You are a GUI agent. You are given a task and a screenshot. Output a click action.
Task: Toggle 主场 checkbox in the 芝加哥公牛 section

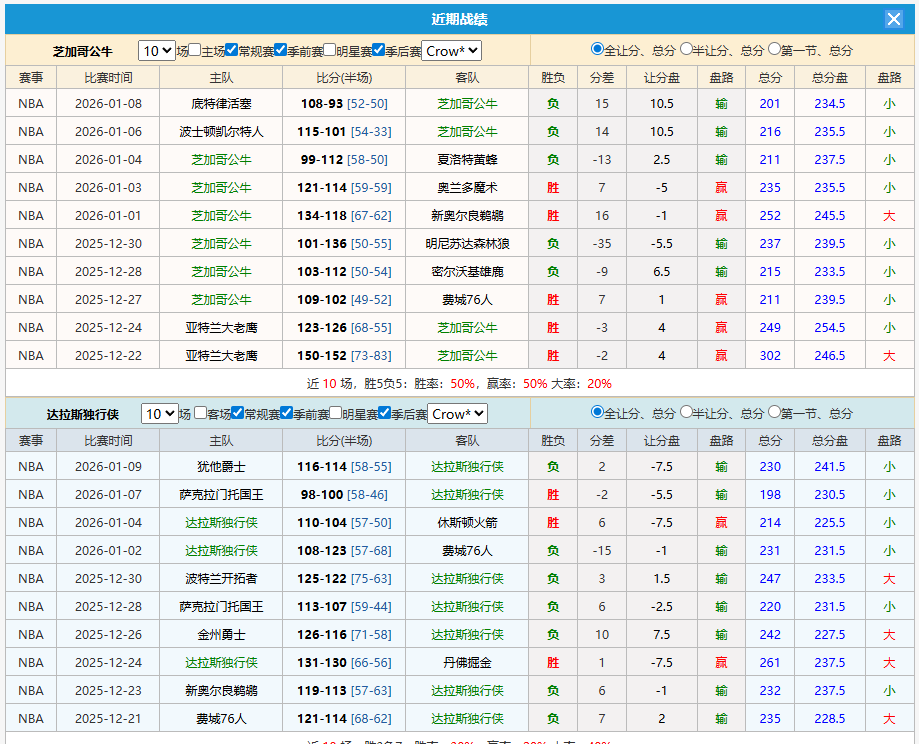click(x=195, y=50)
